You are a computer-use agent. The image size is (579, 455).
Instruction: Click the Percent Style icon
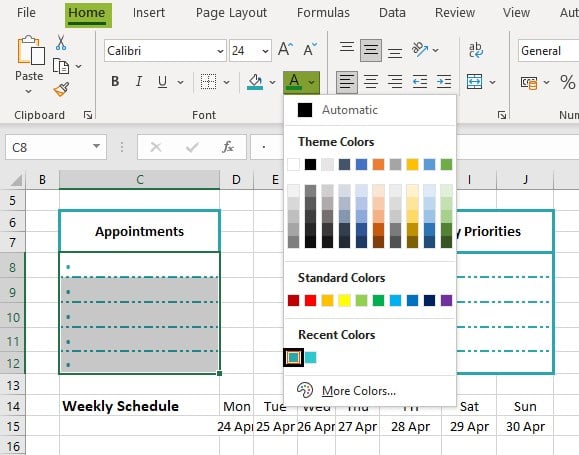567,82
